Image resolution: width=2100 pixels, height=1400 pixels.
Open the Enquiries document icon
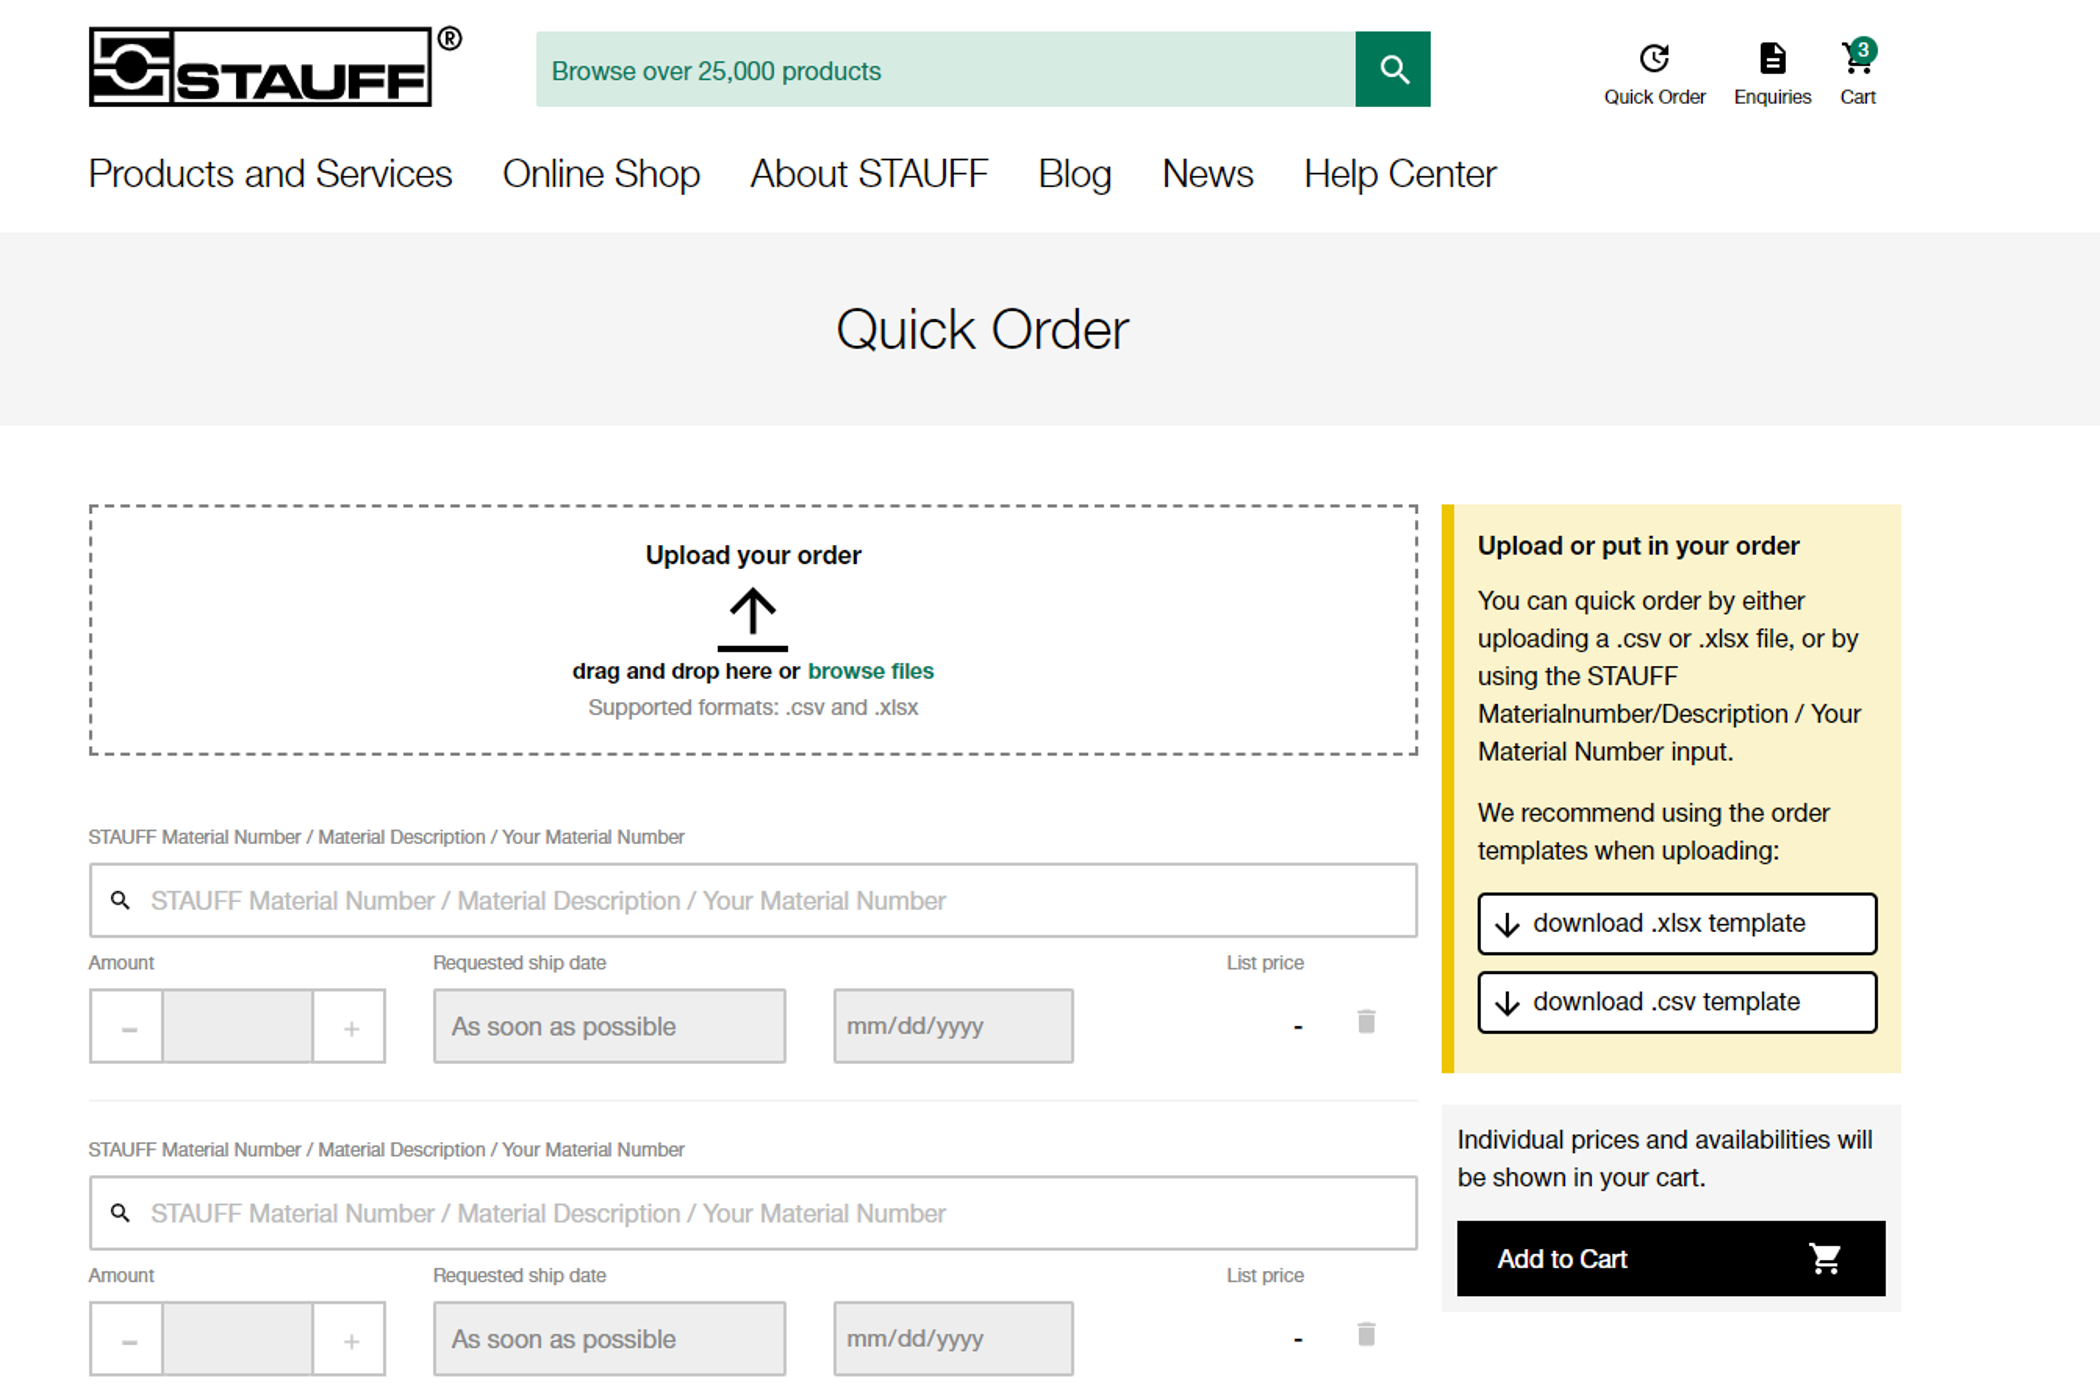tap(1772, 58)
